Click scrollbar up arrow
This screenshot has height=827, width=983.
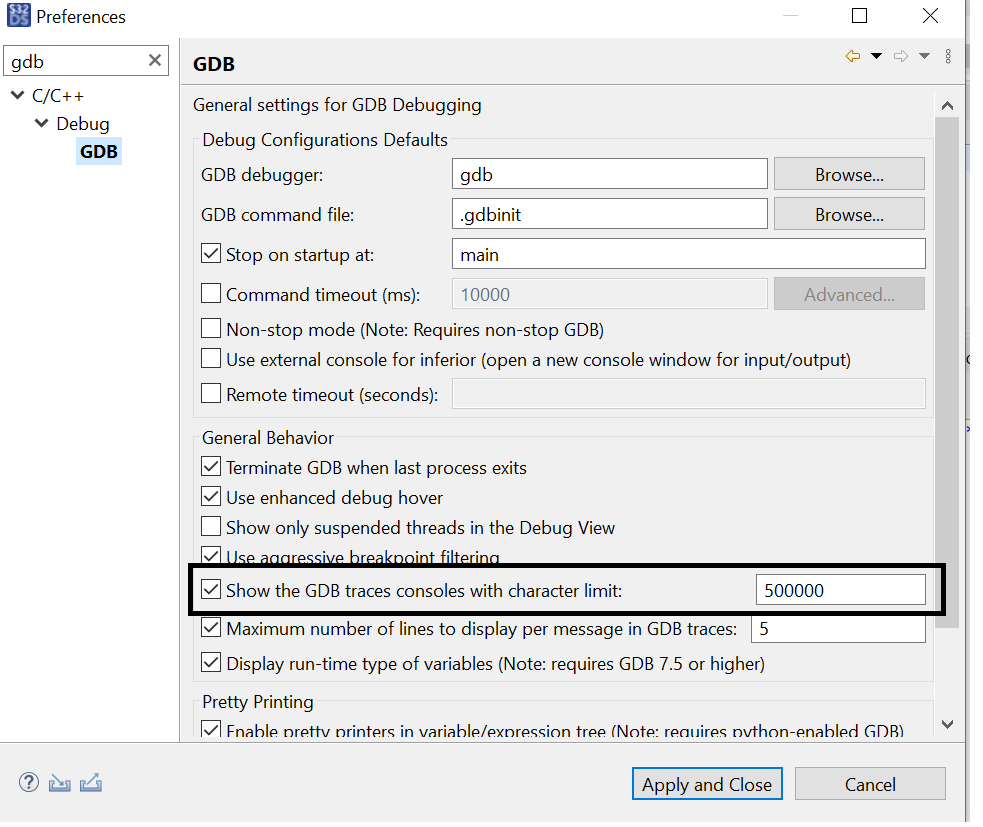947,105
